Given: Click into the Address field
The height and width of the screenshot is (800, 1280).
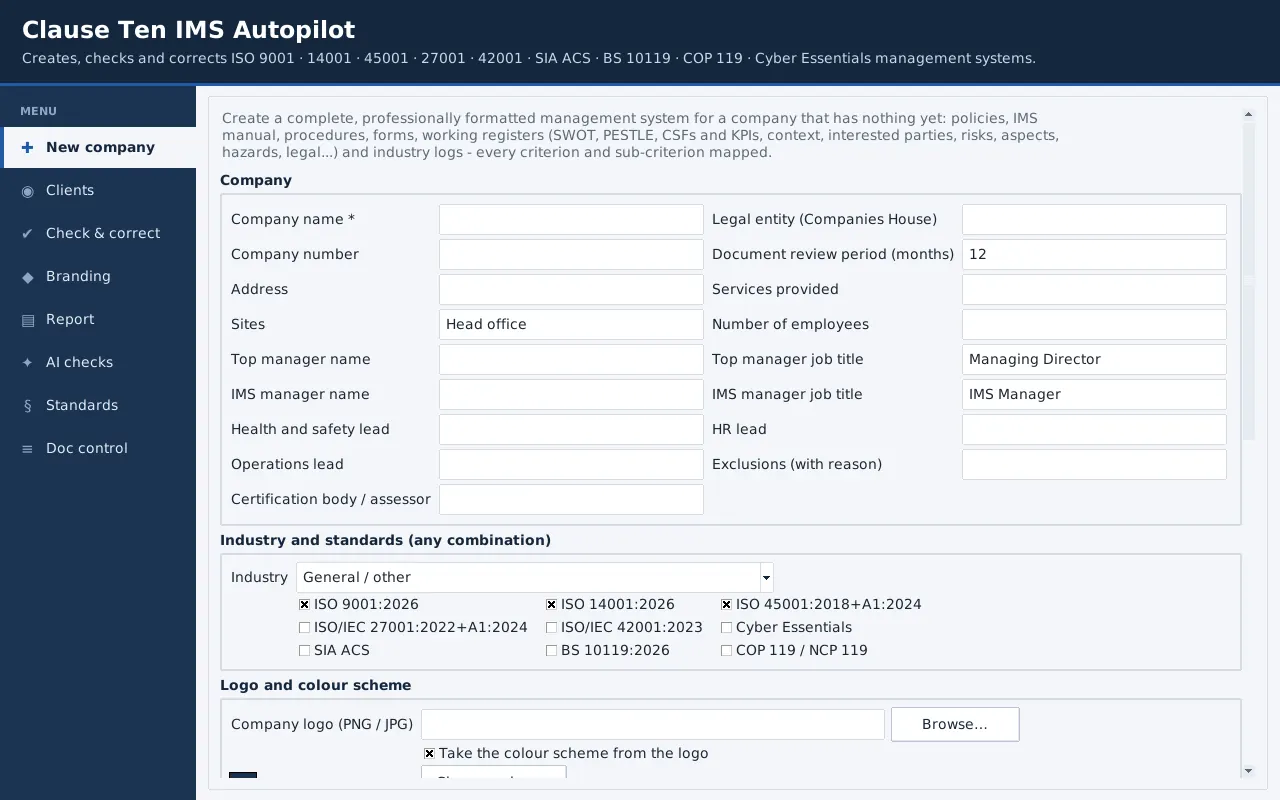Looking at the screenshot, I should coord(571,290).
